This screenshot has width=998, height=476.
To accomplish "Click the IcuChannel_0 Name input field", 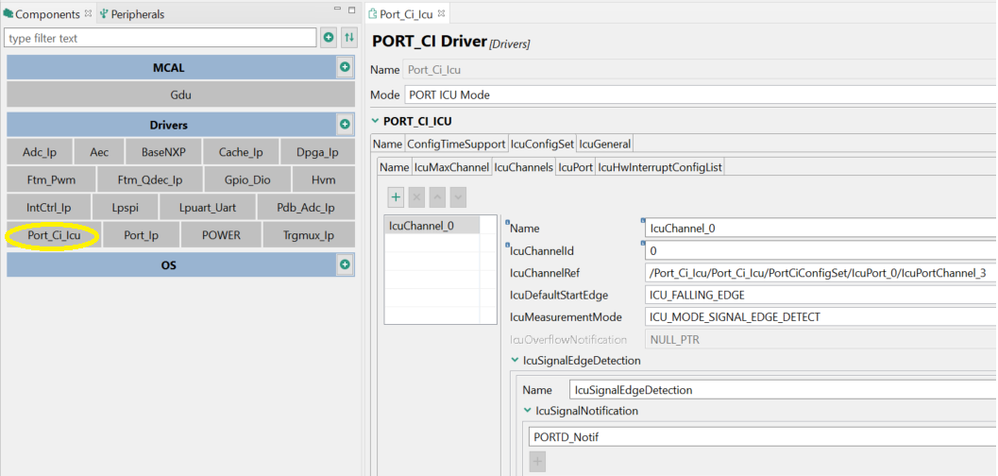I will point(820,228).
